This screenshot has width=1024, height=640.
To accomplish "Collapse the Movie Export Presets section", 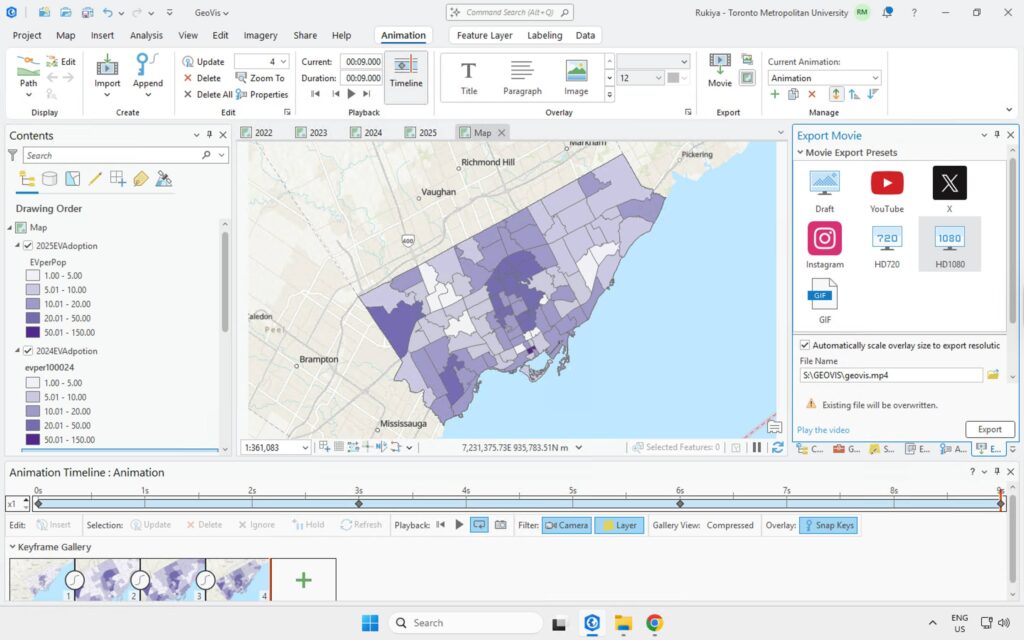I will click(800, 153).
